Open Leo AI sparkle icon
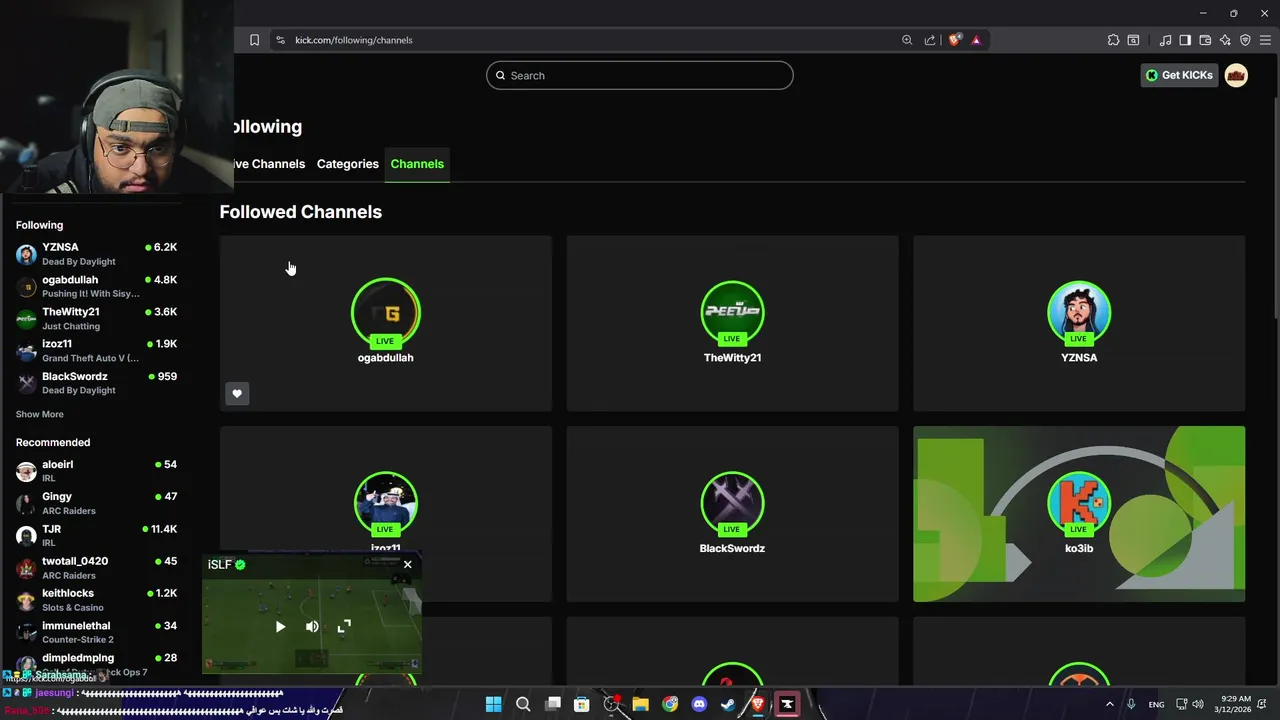Screen dimensions: 1280x720 click(x=1225, y=40)
